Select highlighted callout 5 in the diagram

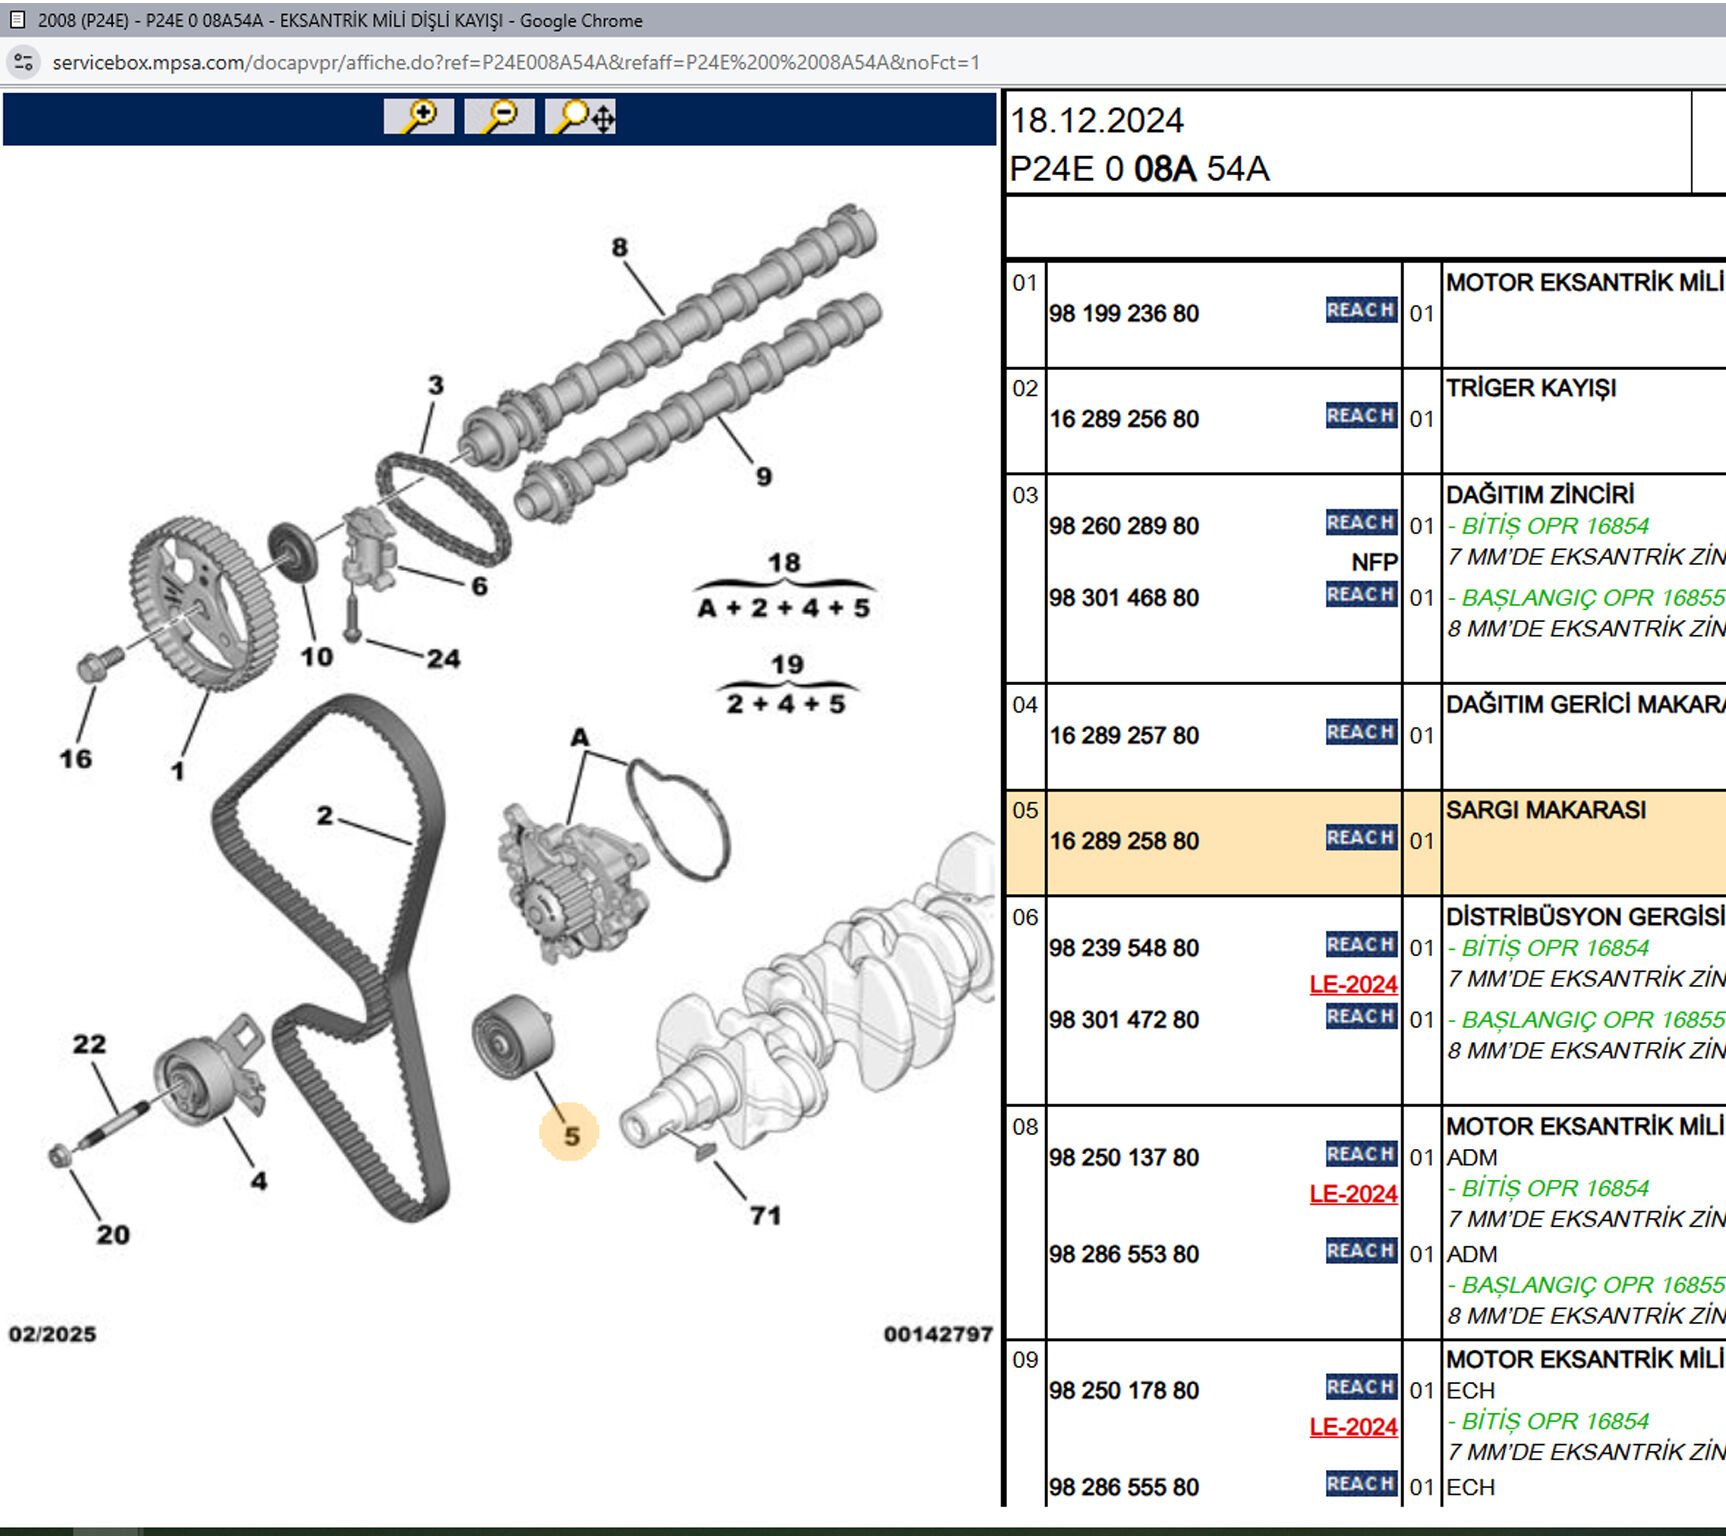coord(570,1135)
